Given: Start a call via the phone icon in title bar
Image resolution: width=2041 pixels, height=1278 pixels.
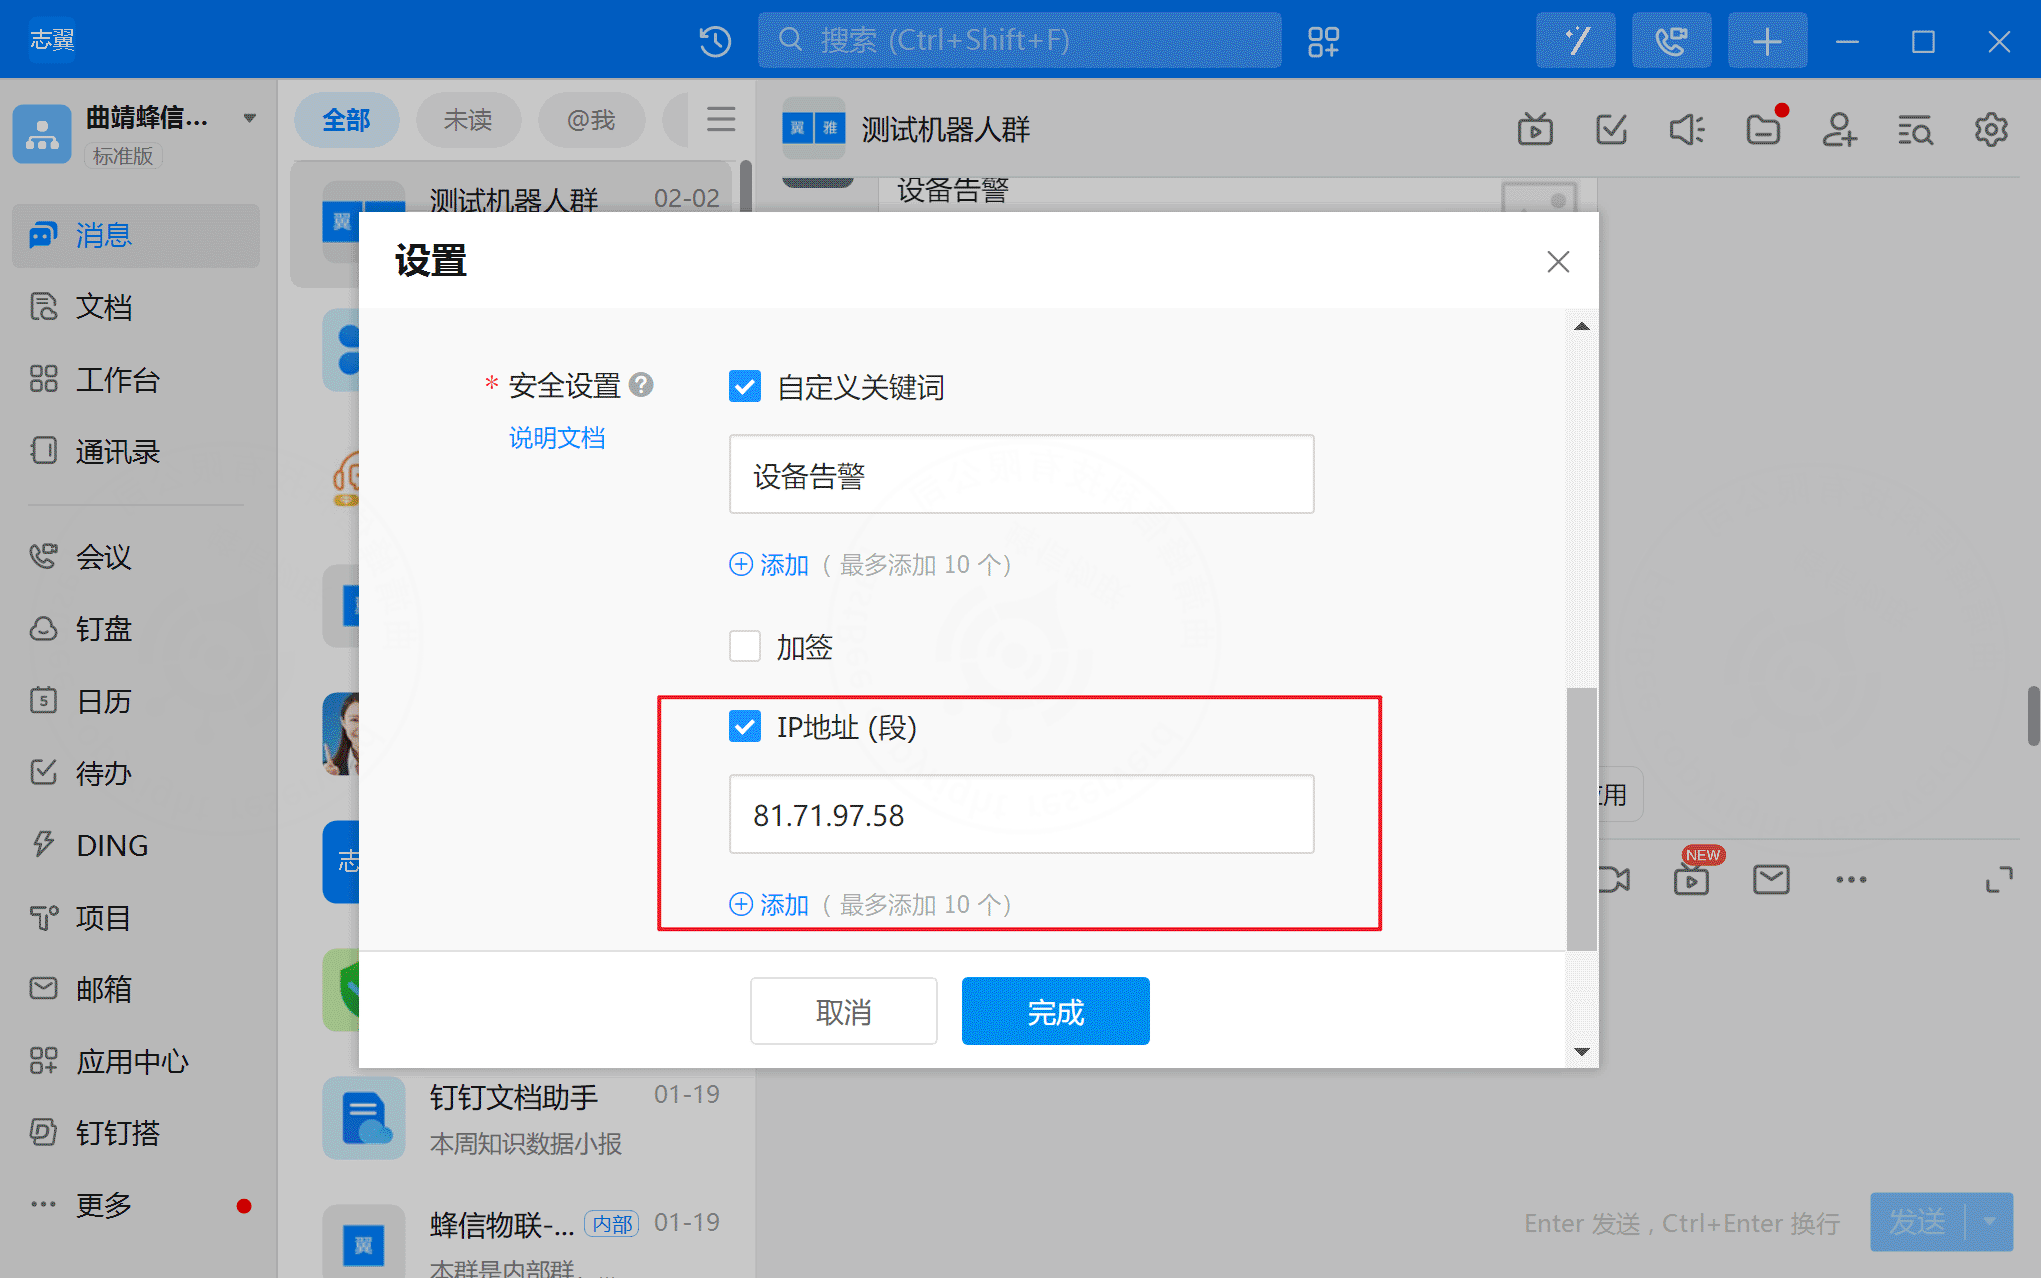Looking at the screenshot, I should [1671, 41].
